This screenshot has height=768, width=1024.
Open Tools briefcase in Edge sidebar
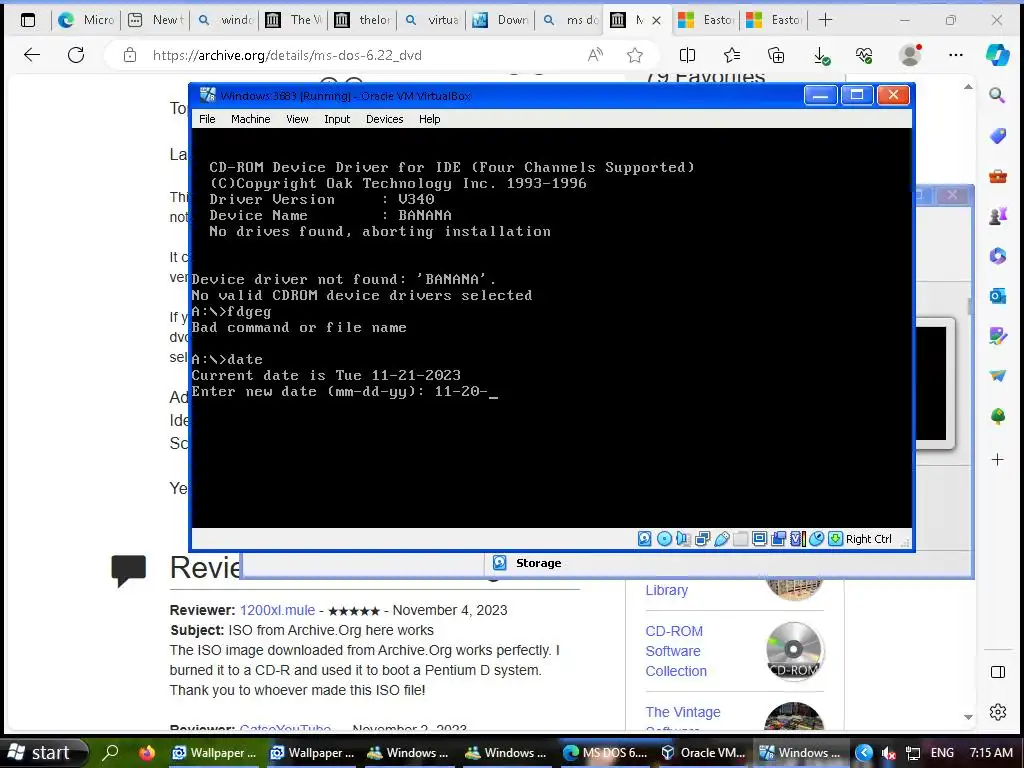pyautogui.click(x=997, y=176)
